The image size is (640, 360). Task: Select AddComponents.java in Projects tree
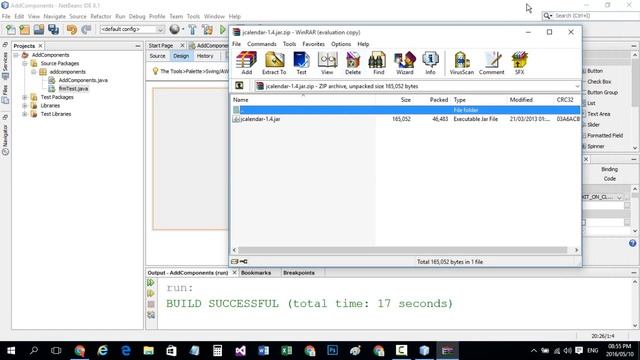coord(83,80)
